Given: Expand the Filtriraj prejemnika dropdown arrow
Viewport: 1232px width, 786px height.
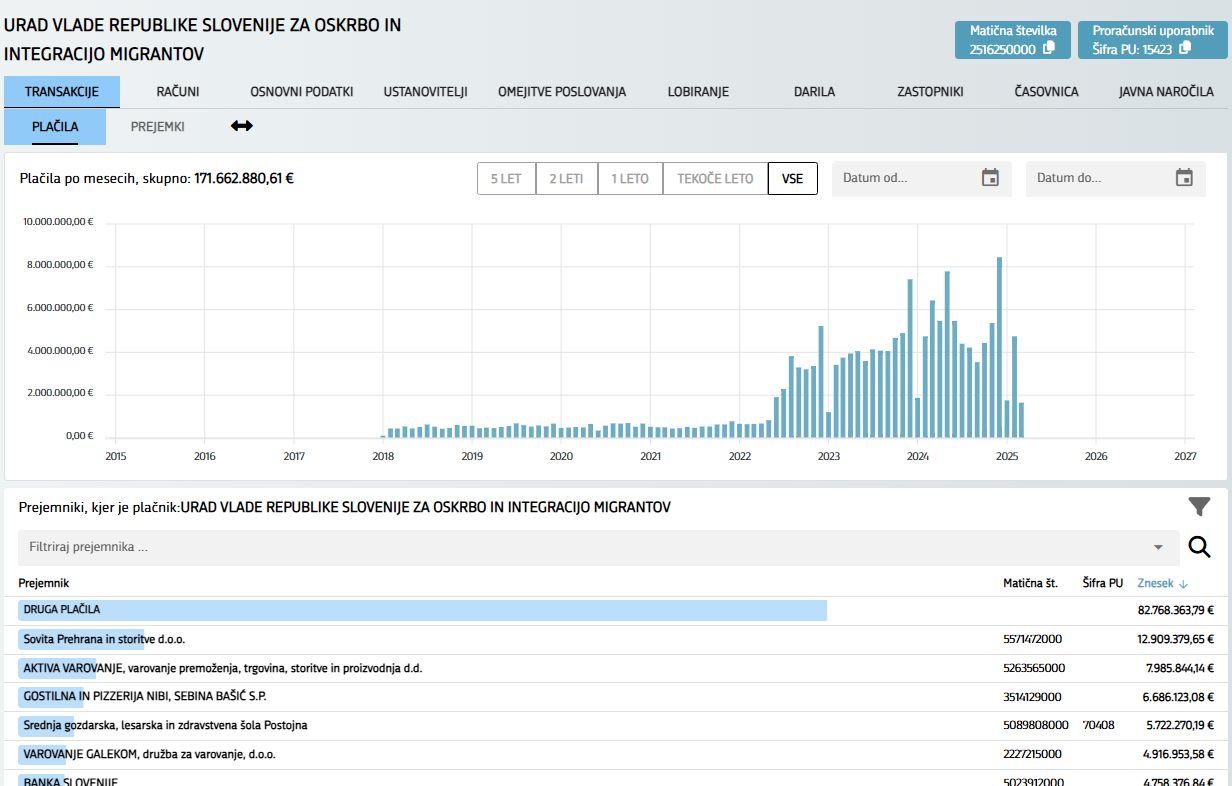Looking at the screenshot, I should [x=1158, y=548].
